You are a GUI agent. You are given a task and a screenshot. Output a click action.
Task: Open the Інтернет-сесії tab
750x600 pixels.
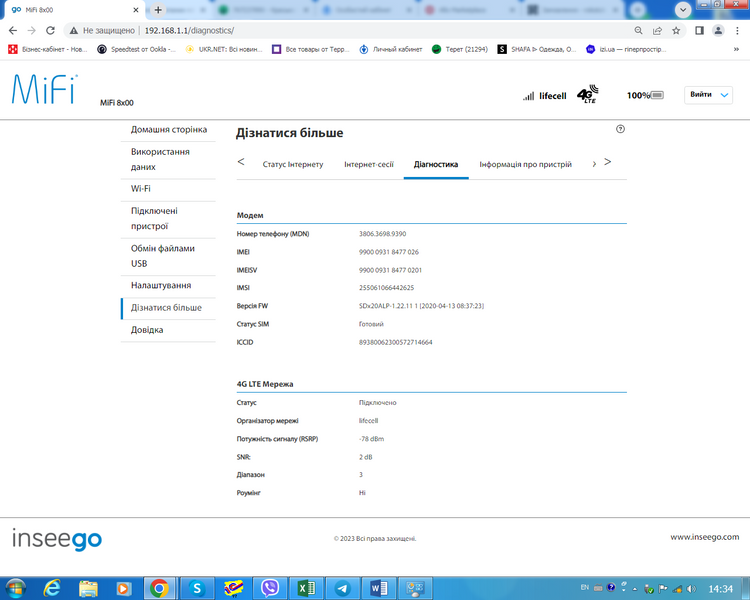click(x=369, y=164)
